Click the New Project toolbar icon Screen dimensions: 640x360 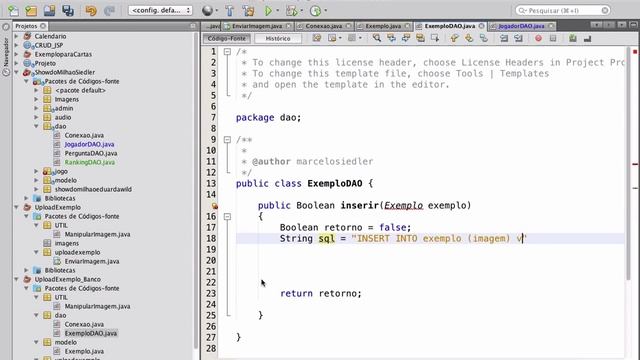[31, 10]
